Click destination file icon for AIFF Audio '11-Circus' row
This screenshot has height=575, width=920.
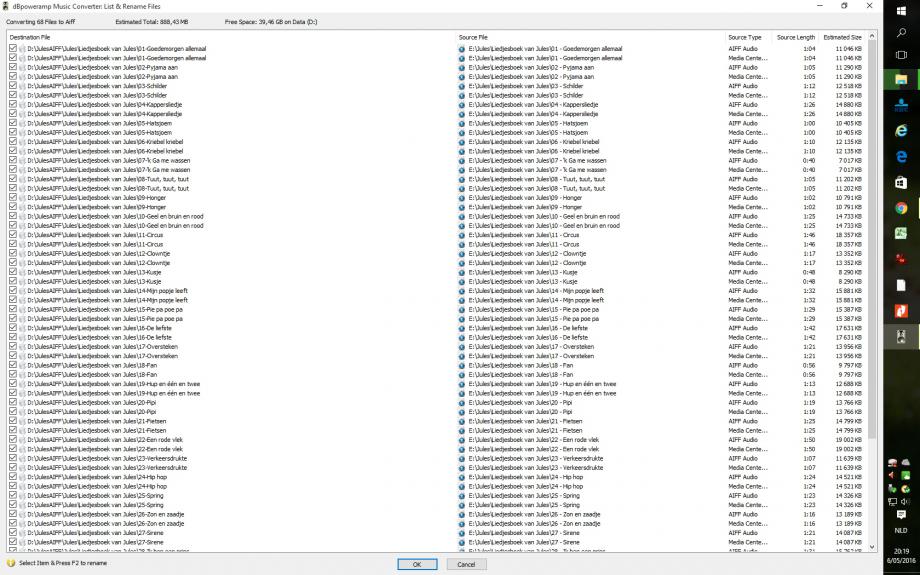(21, 235)
